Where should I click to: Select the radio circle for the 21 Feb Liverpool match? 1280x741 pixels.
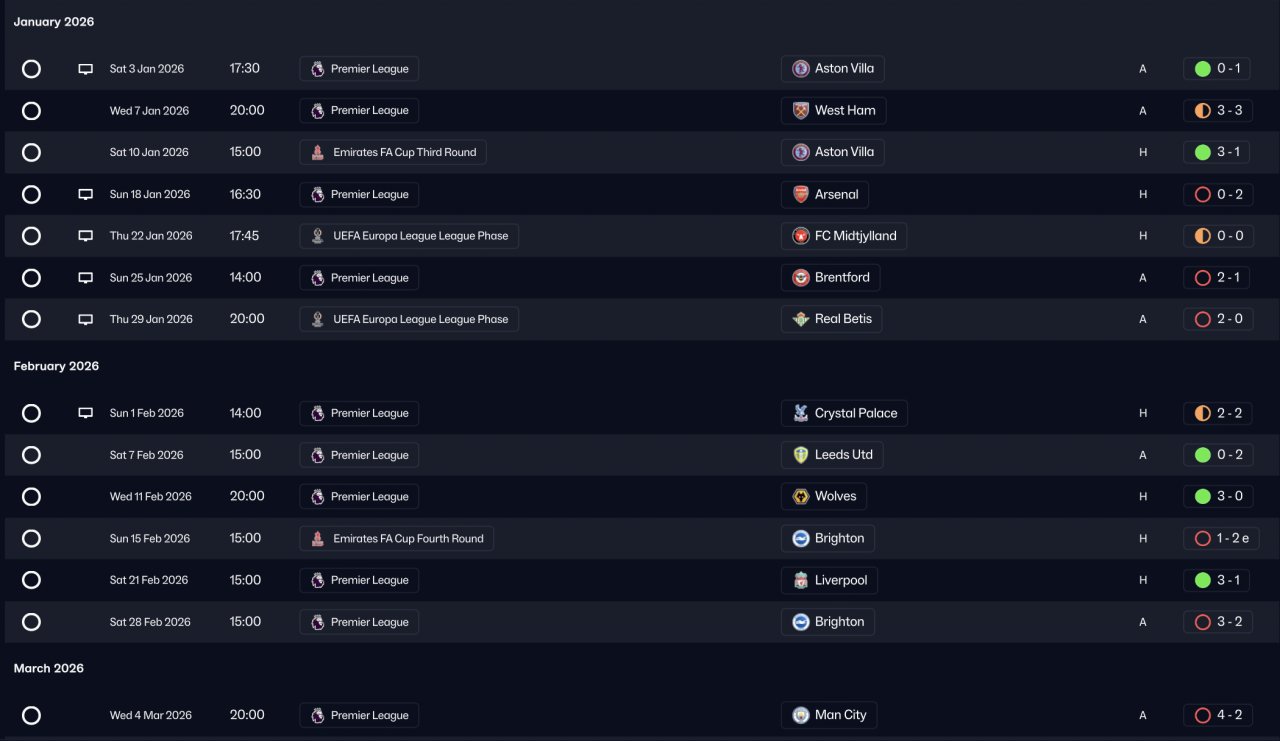[32, 580]
